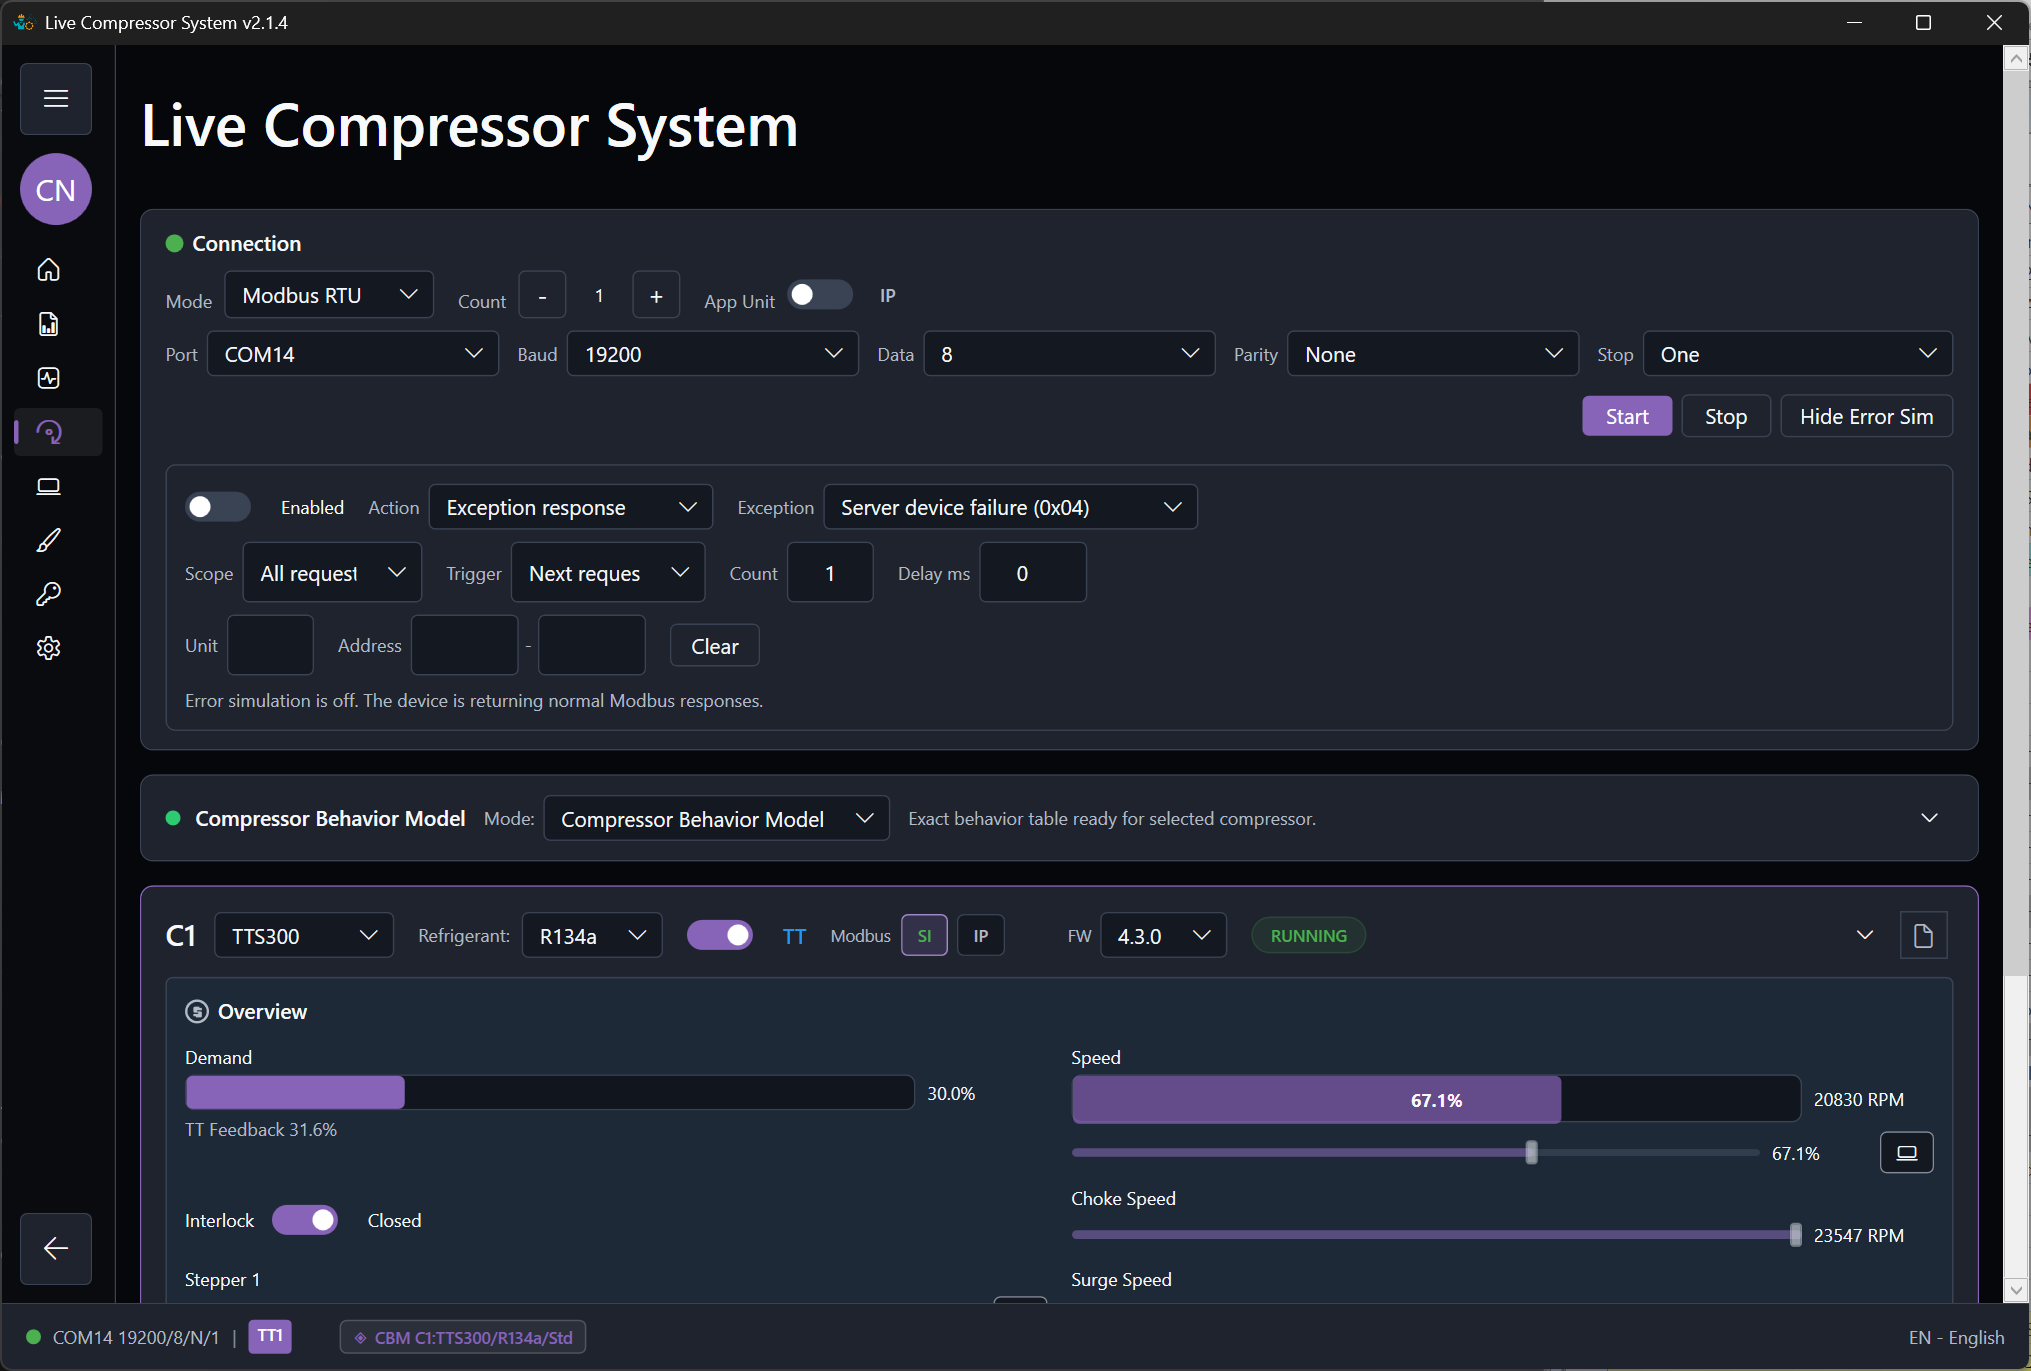Click the Speed slider handle
This screenshot has height=1371, width=2031.
[1531, 1153]
